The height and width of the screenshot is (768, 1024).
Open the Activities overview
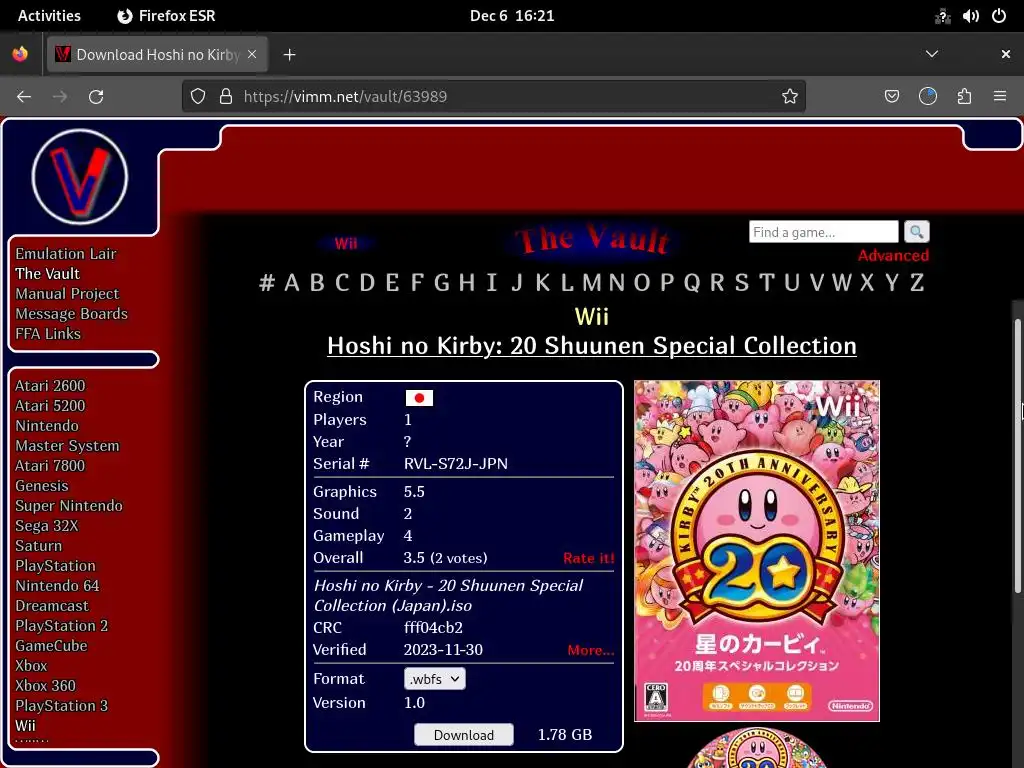pyautogui.click(x=49, y=16)
